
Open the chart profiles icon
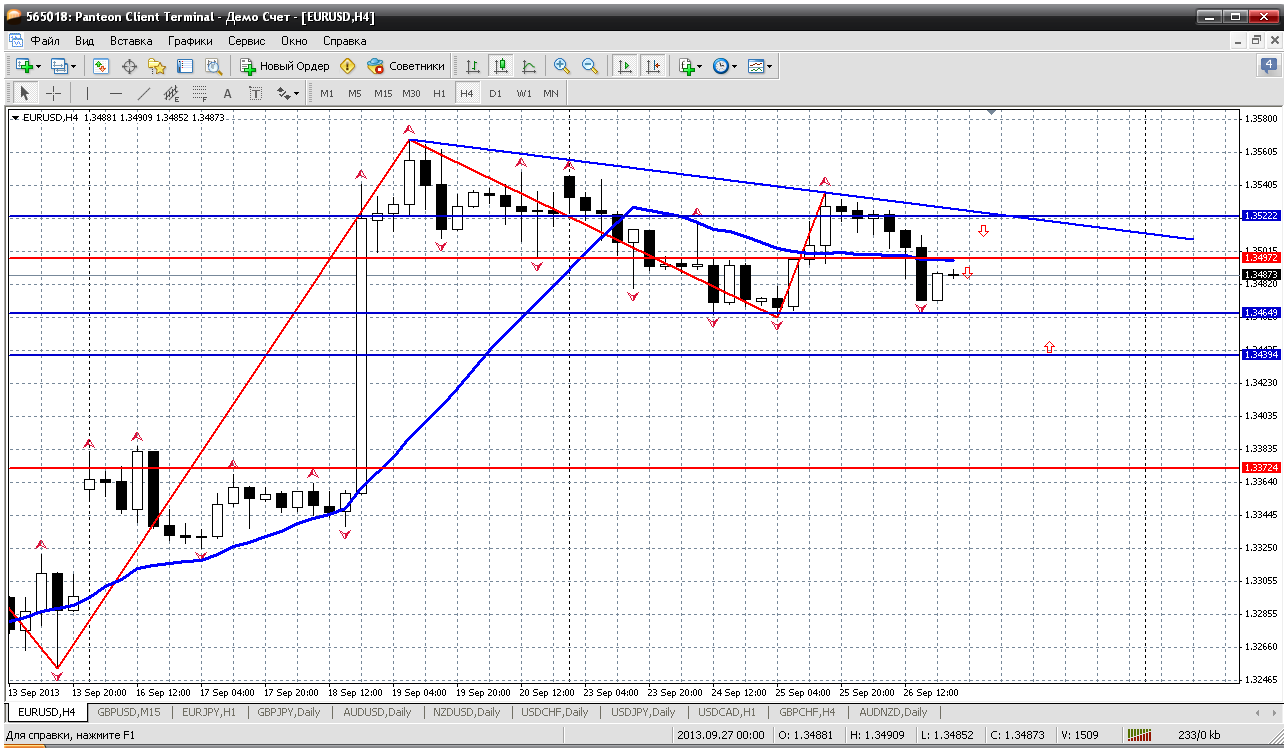pyautogui.click(x=59, y=66)
